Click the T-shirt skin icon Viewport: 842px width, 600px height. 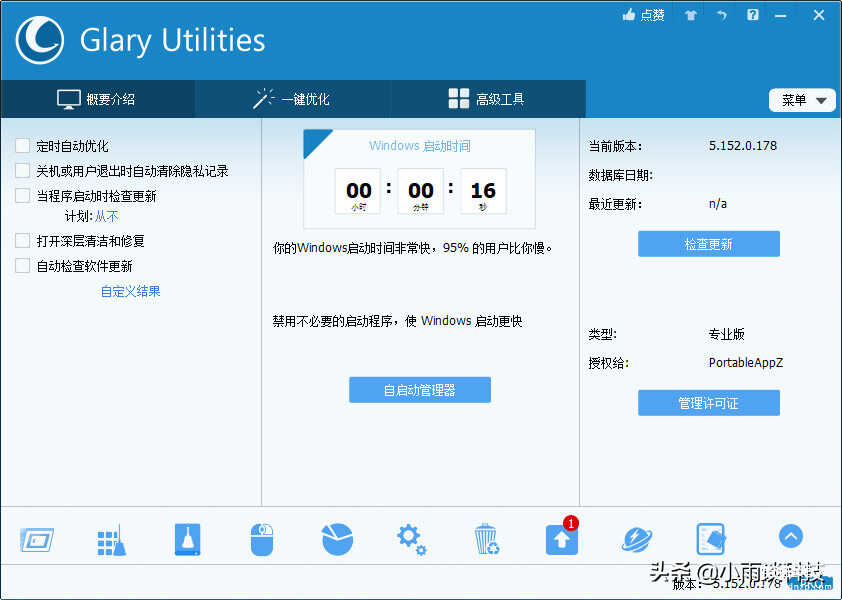click(690, 15)
